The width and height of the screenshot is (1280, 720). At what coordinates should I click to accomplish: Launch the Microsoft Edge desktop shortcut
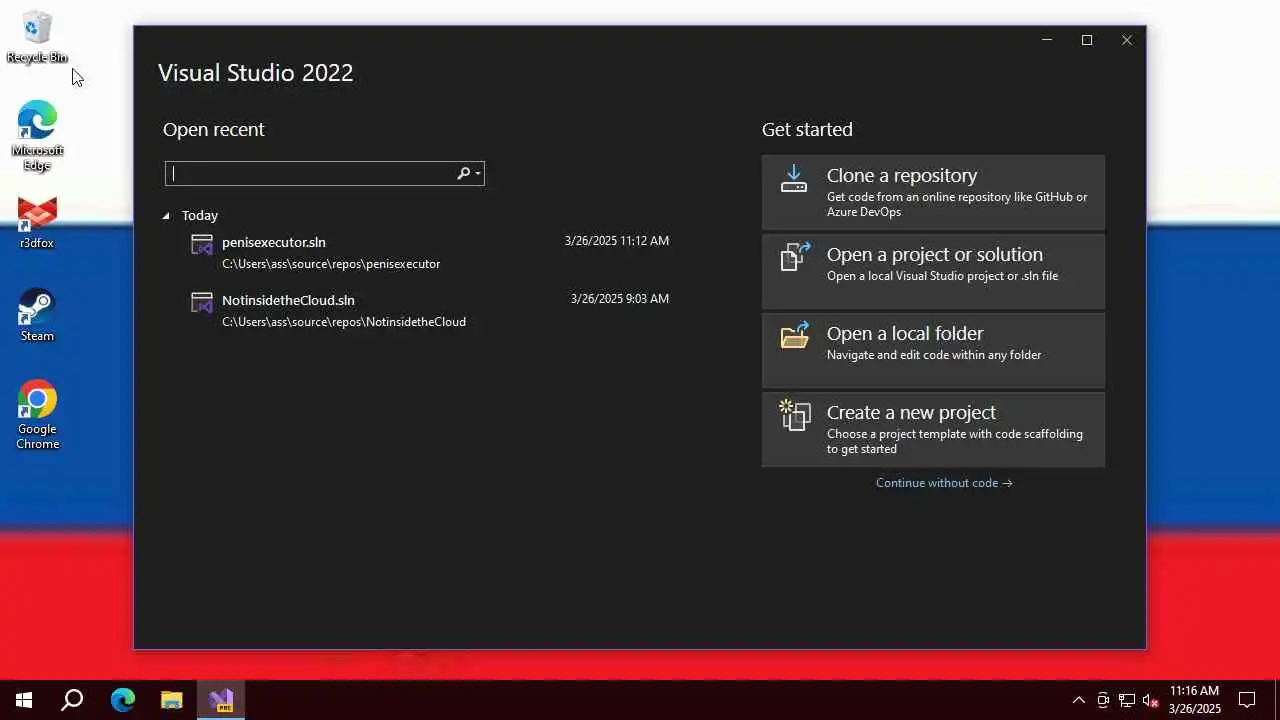tap(37, 135)
